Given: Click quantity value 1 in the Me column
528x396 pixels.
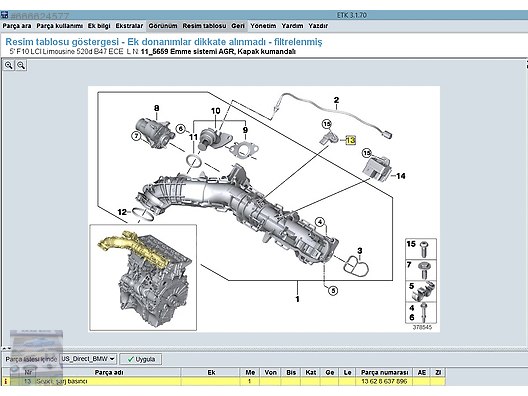Looking at the screenshot, I should click(x=250, y=382).
